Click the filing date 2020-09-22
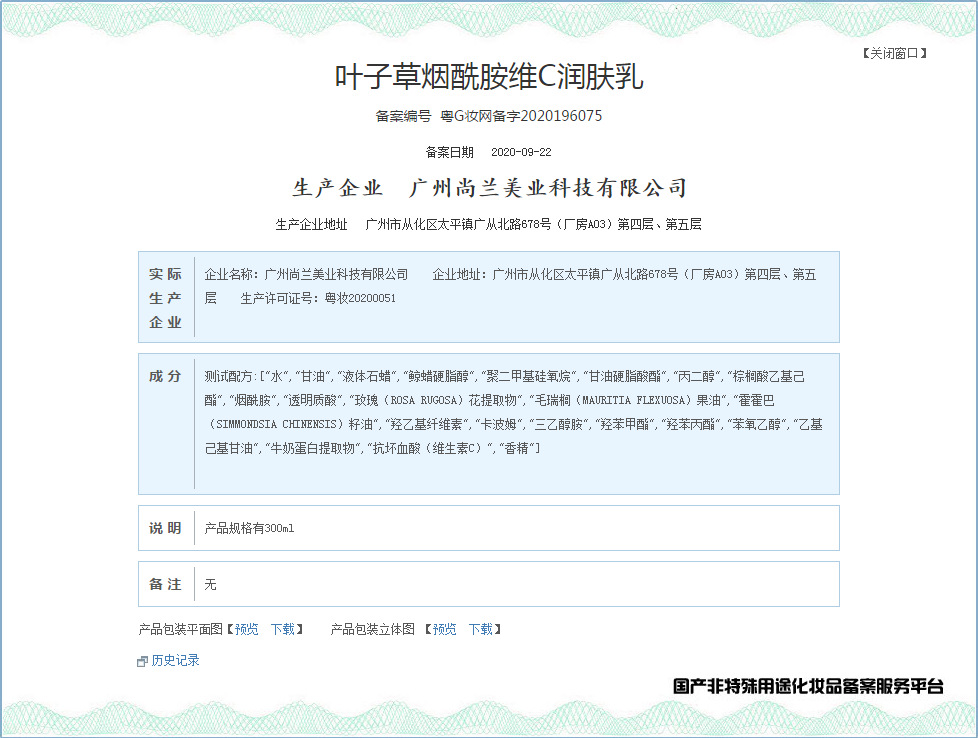The image size is (978, 738). 521,152
